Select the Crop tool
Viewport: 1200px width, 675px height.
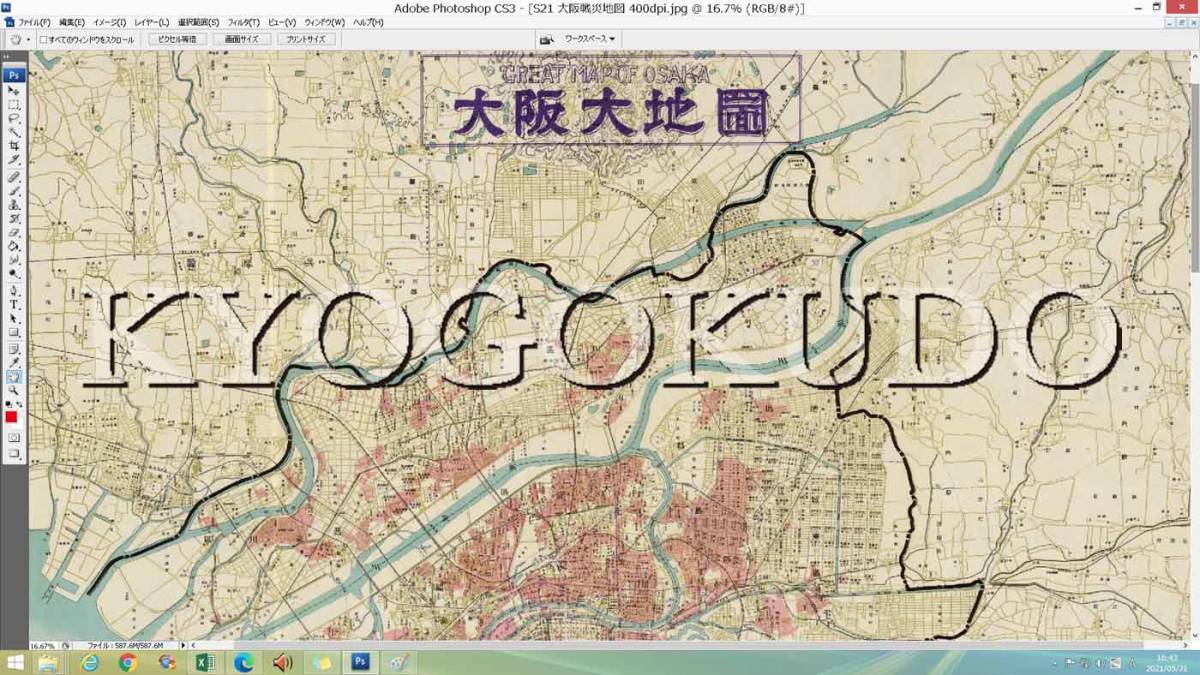(x=14, y=145)
